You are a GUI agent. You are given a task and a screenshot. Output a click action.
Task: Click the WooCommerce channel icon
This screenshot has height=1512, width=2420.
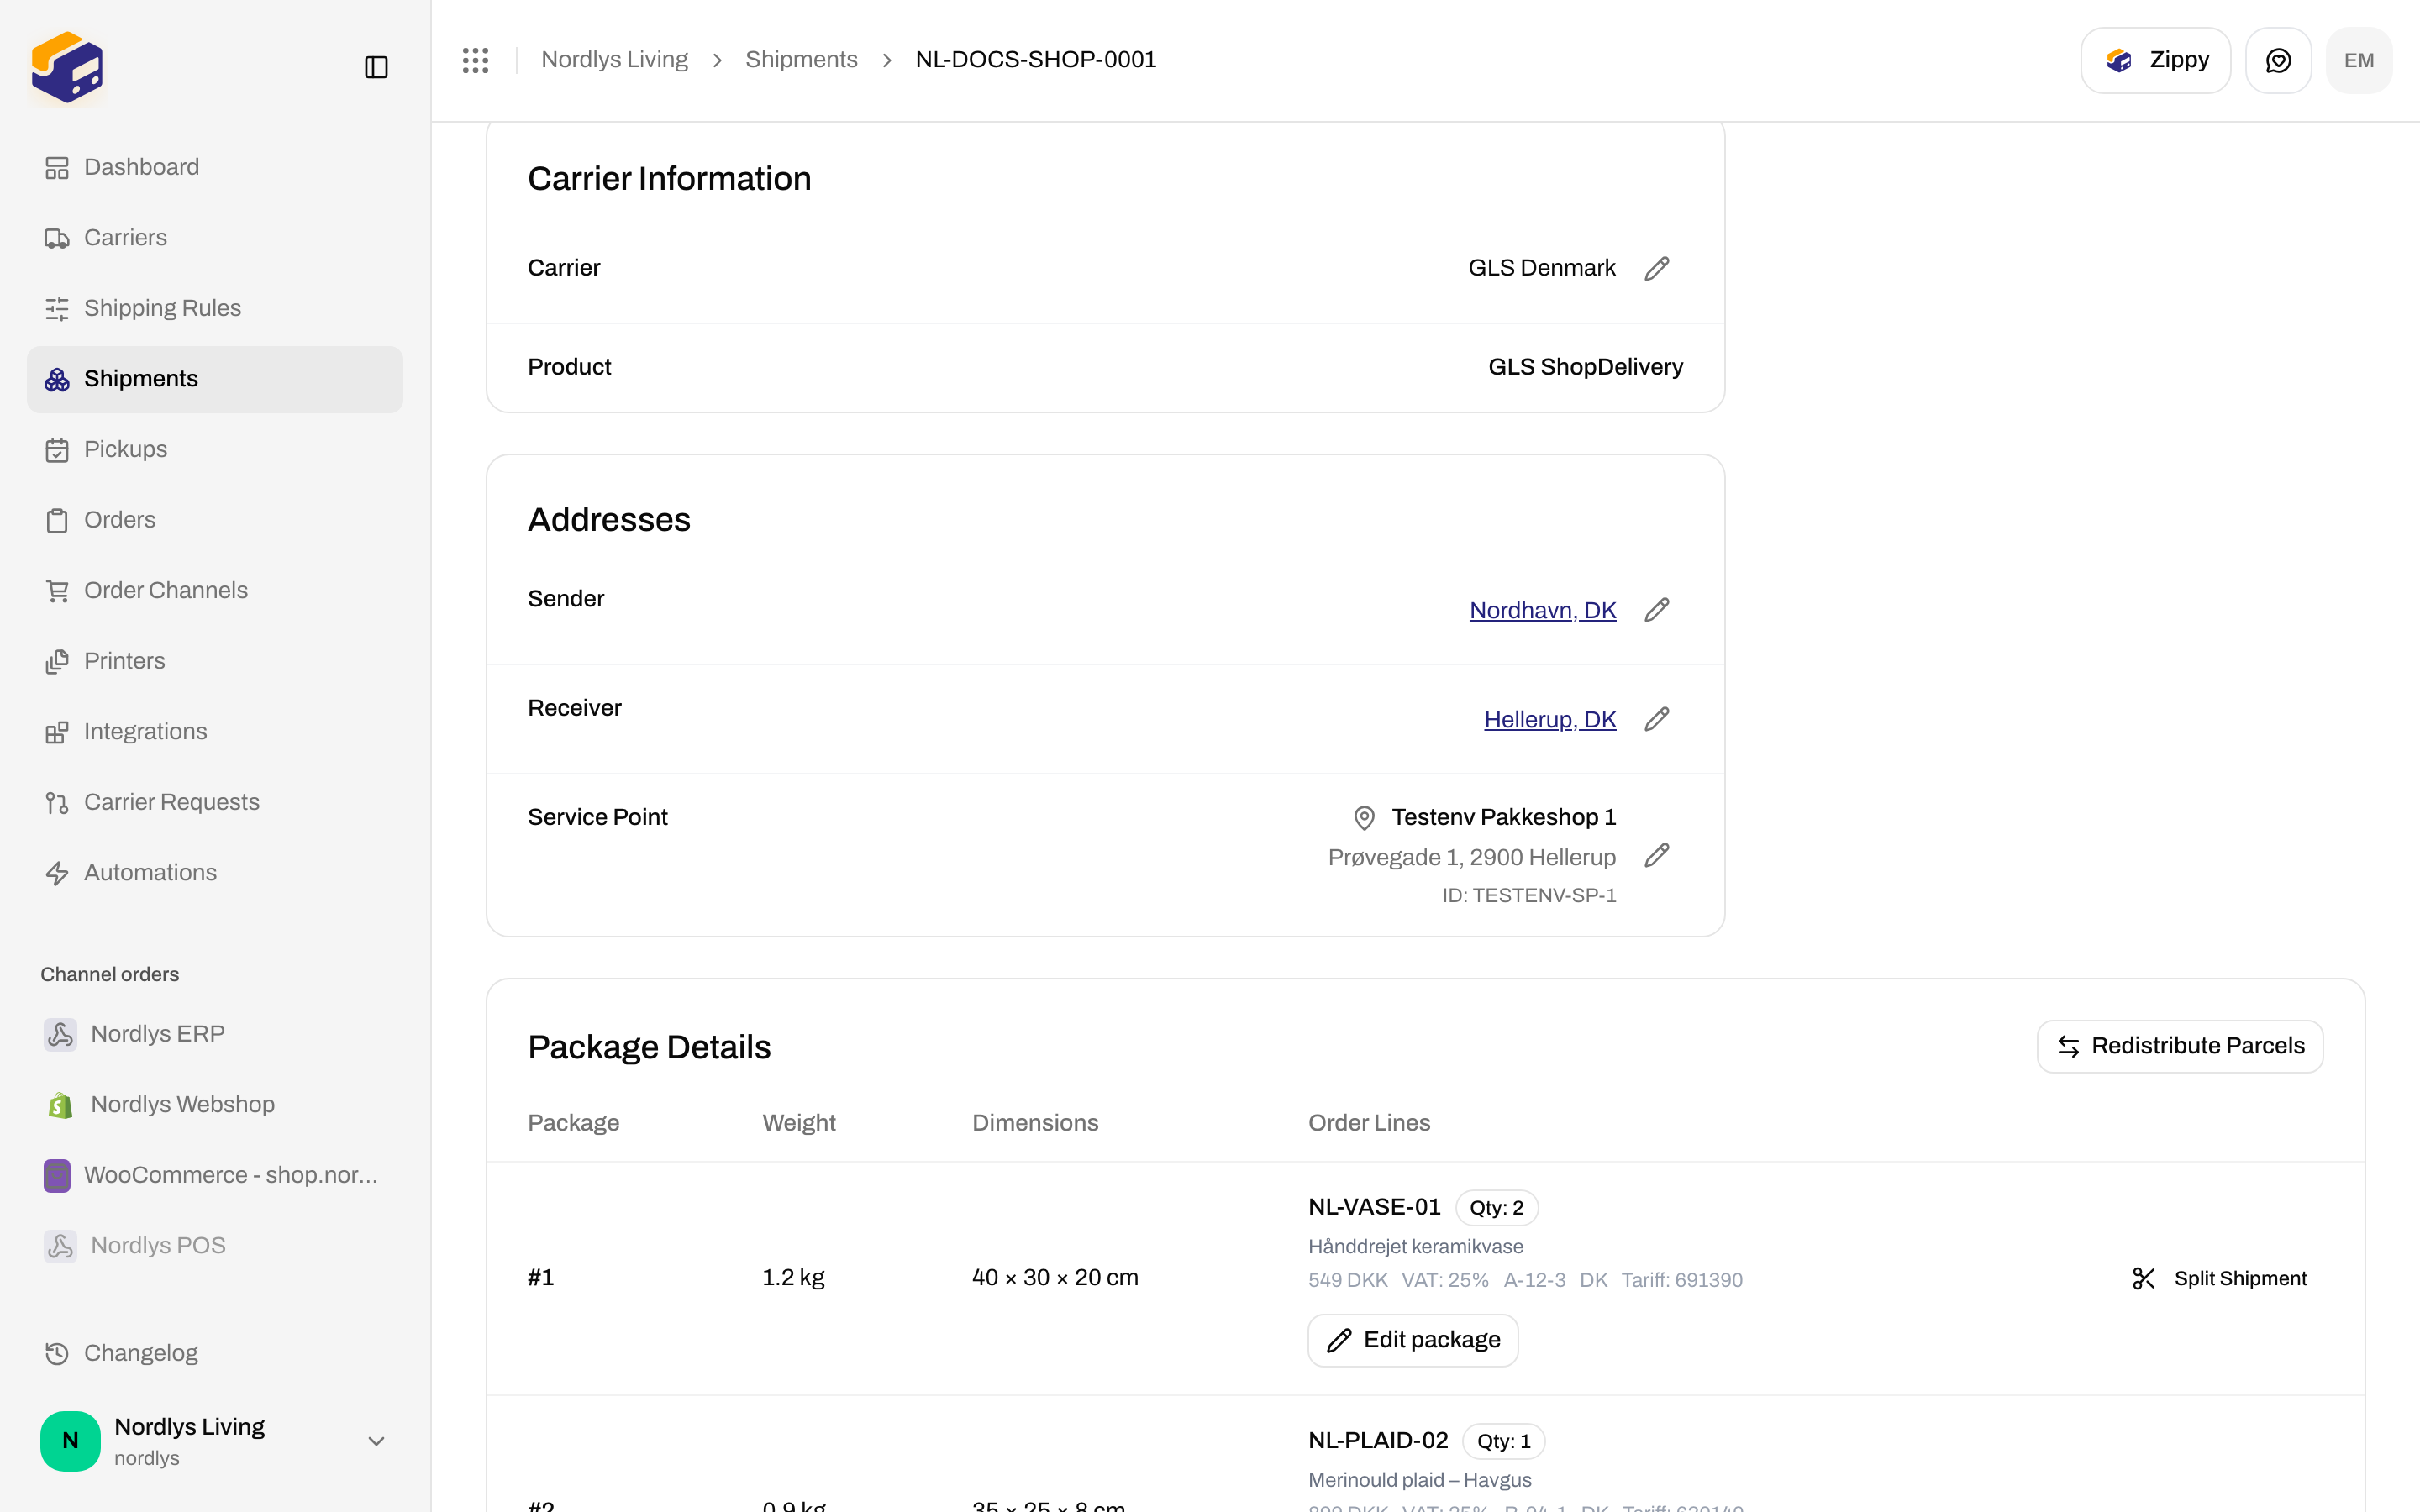(x=57, y=1175)
